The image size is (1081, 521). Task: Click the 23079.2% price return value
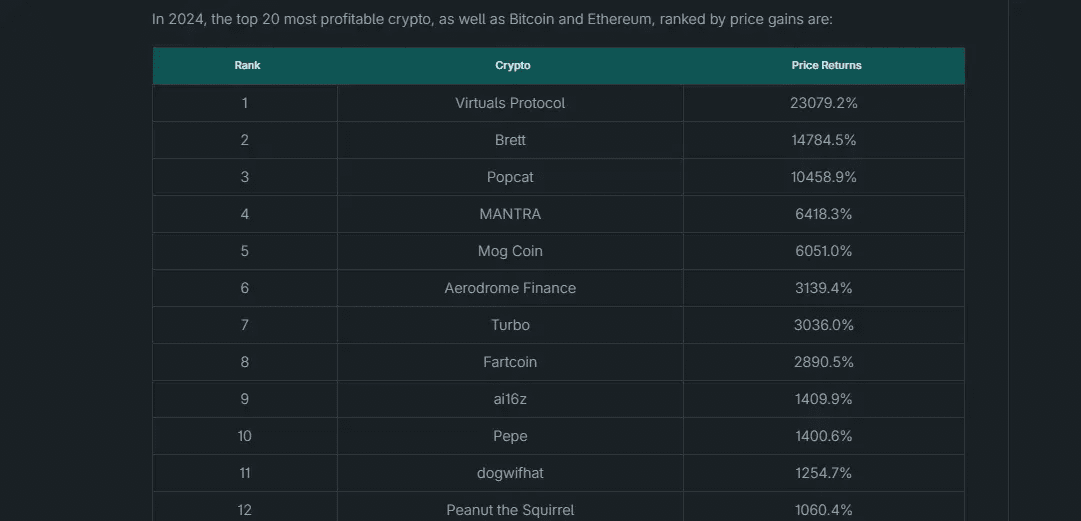coord(824,103)
